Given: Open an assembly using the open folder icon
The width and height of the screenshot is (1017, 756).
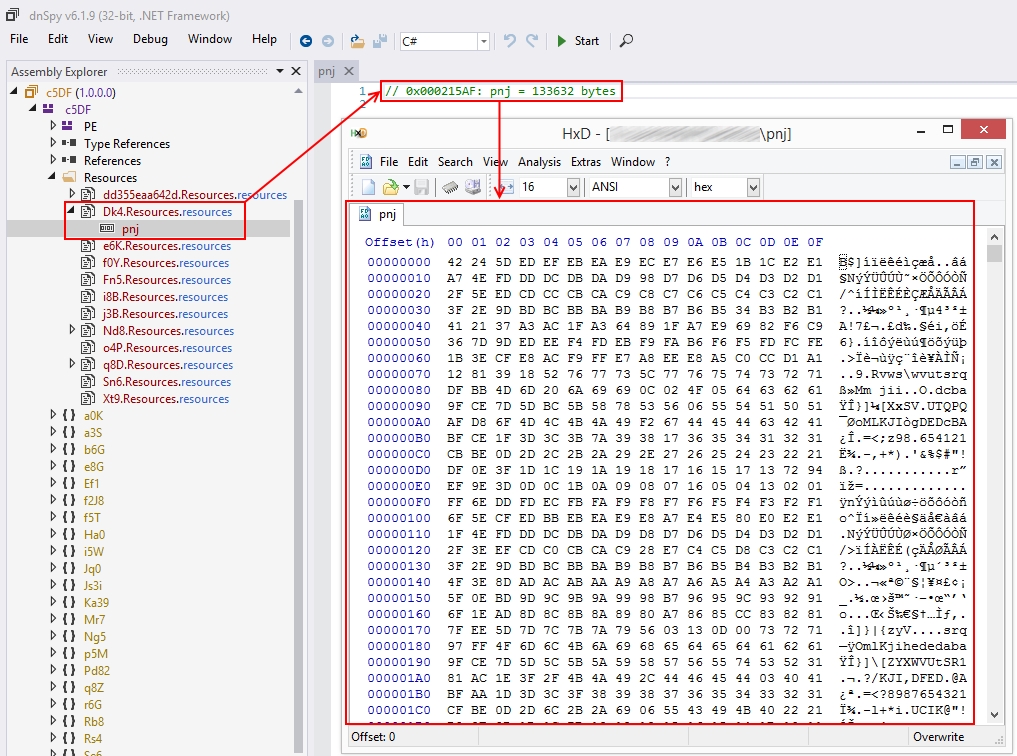Looking at the screenshot, I should [356, 41].
